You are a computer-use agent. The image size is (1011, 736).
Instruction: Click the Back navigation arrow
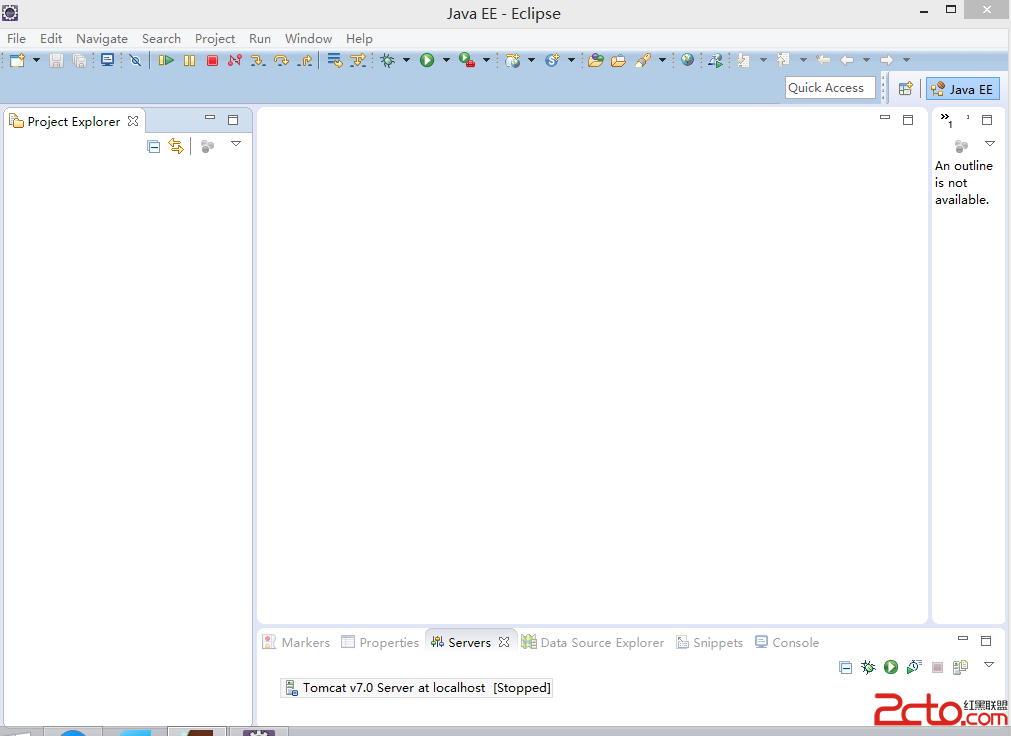point(847,60)
